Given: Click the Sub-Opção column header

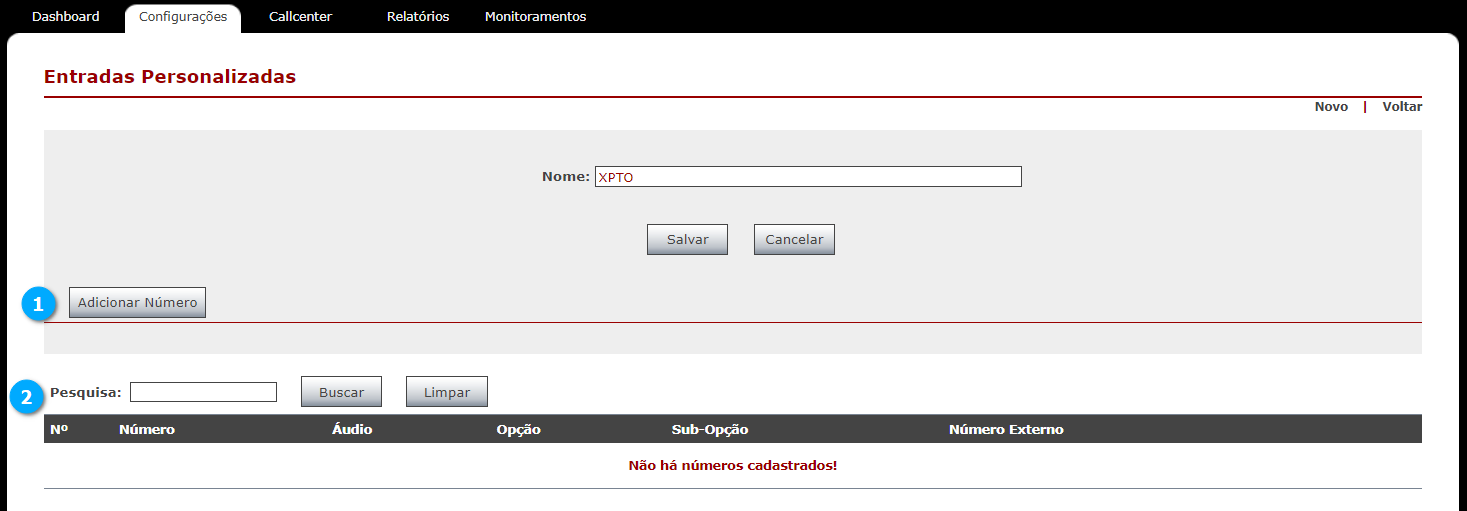Looking at the screenshot, I should point(710,430).
